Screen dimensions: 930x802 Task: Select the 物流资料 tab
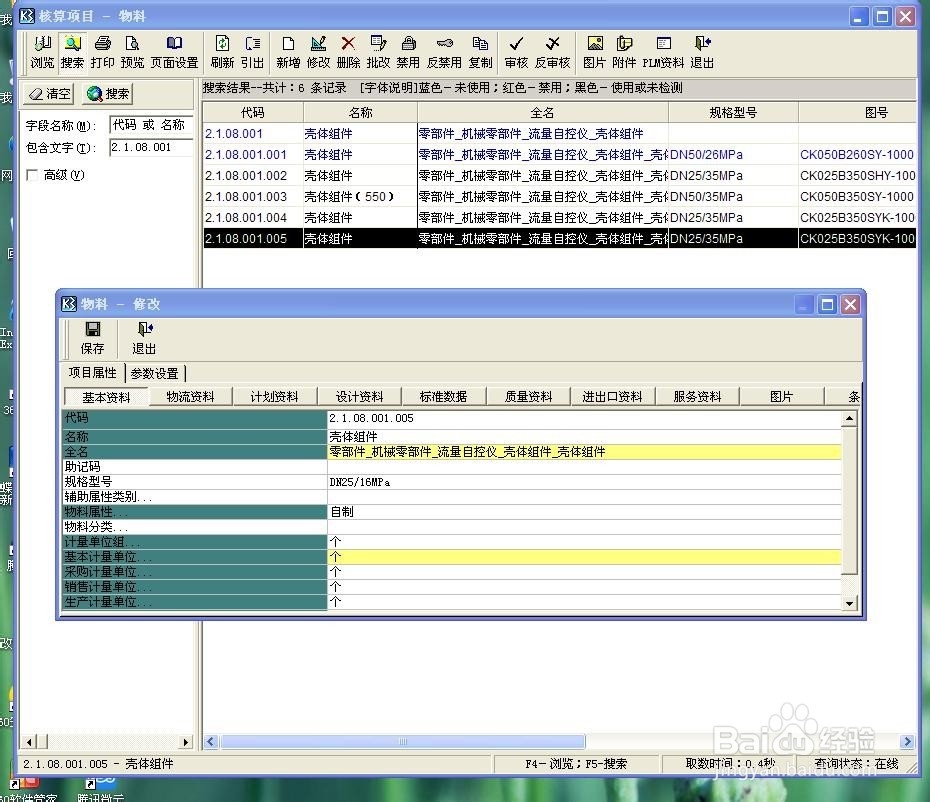190,396
